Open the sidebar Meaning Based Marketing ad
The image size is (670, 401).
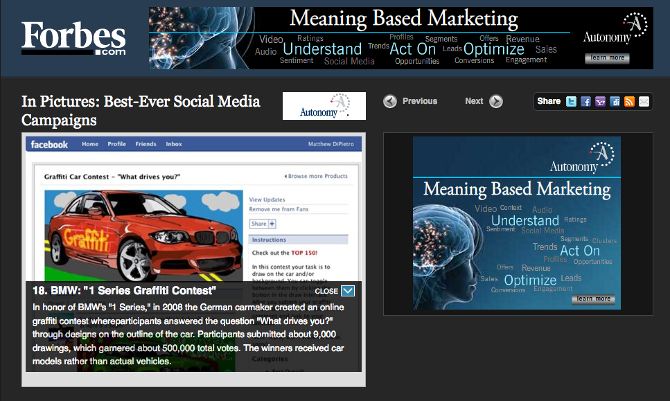tap(517, 223)
